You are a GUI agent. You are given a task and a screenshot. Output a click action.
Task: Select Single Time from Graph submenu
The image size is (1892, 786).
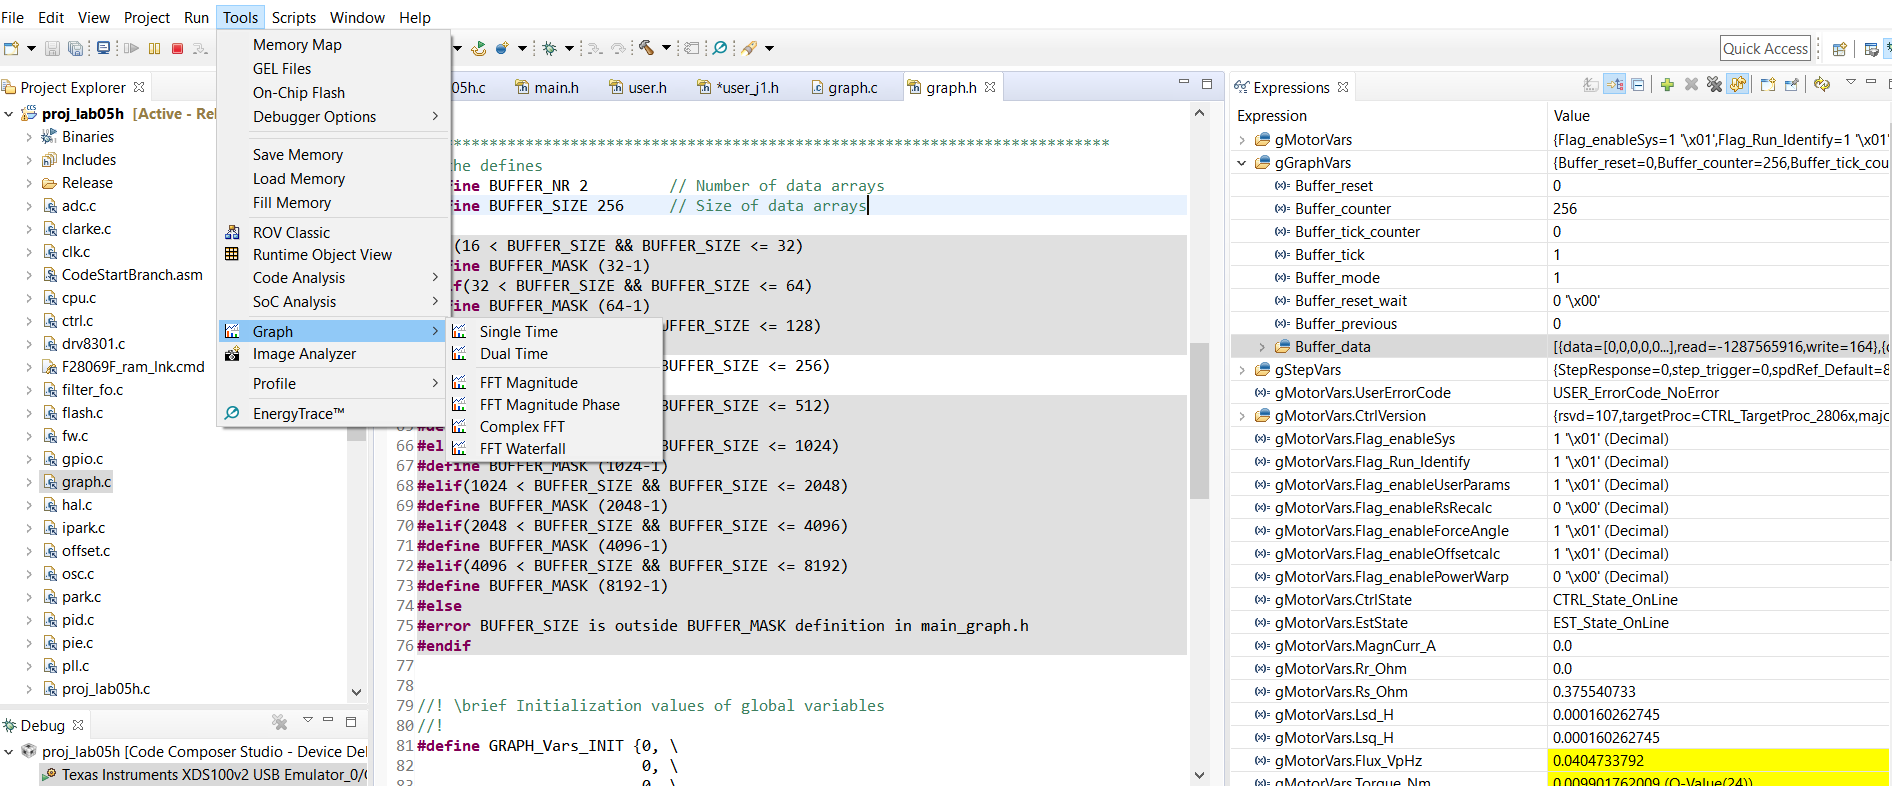point(518,332)
